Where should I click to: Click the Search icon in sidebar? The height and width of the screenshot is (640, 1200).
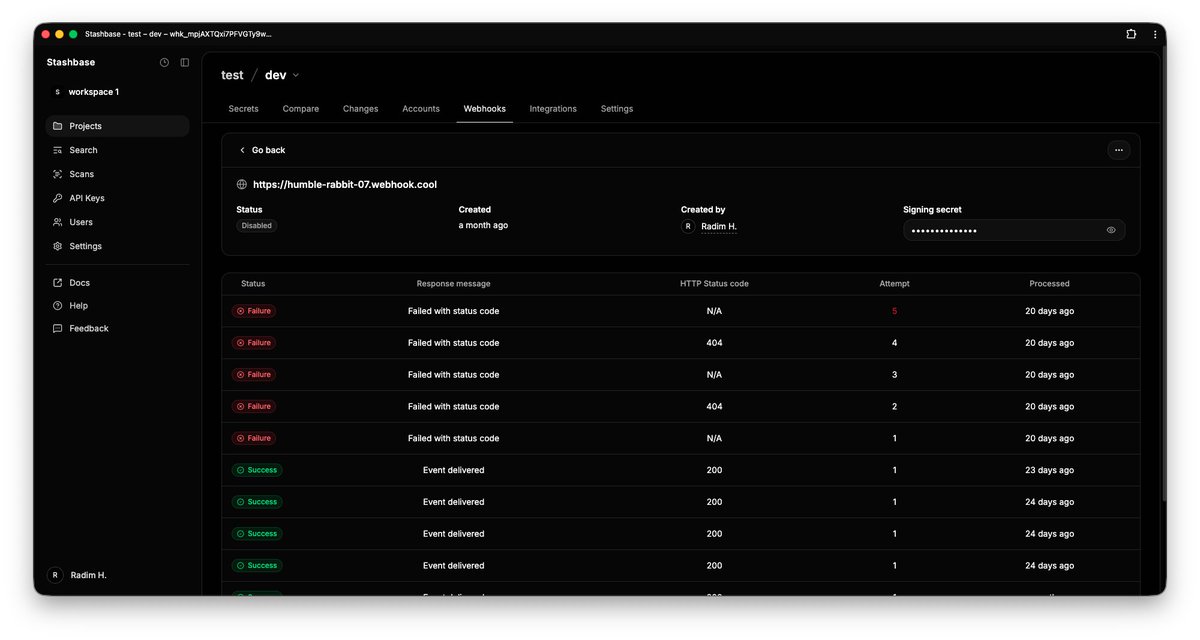tap(58, 150)
